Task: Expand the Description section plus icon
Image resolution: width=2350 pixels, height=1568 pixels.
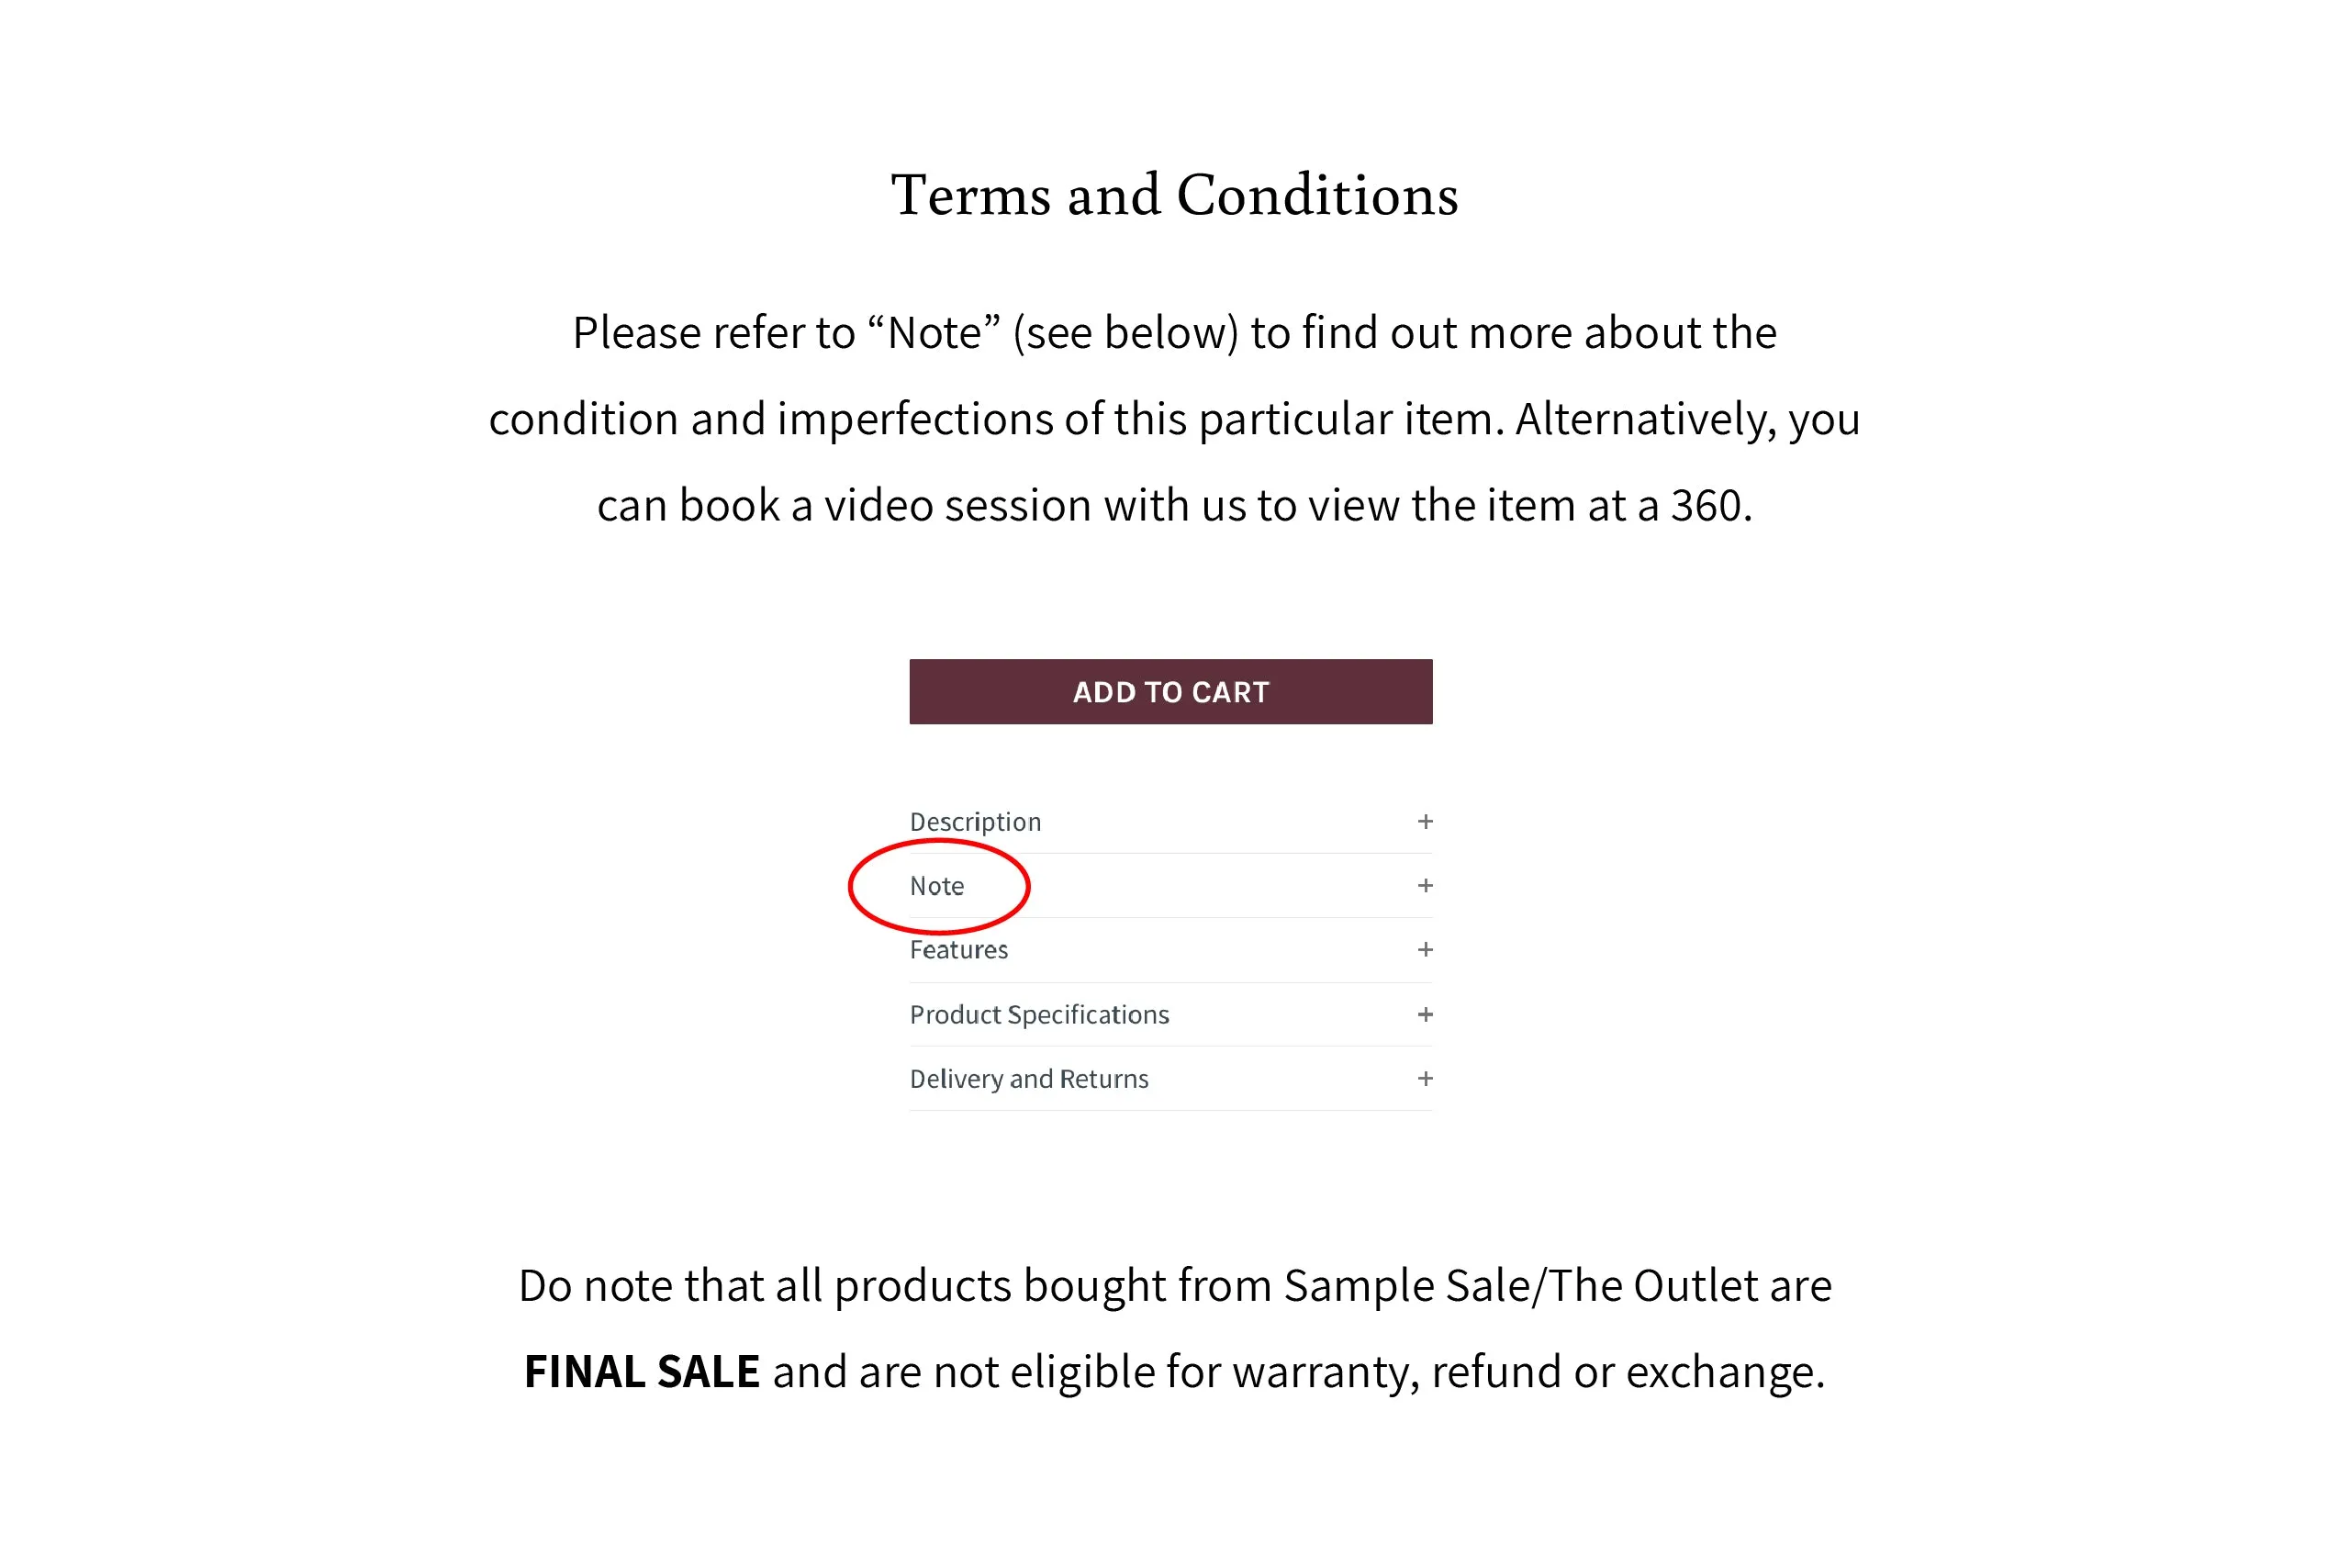Action: coord(1424,821)
